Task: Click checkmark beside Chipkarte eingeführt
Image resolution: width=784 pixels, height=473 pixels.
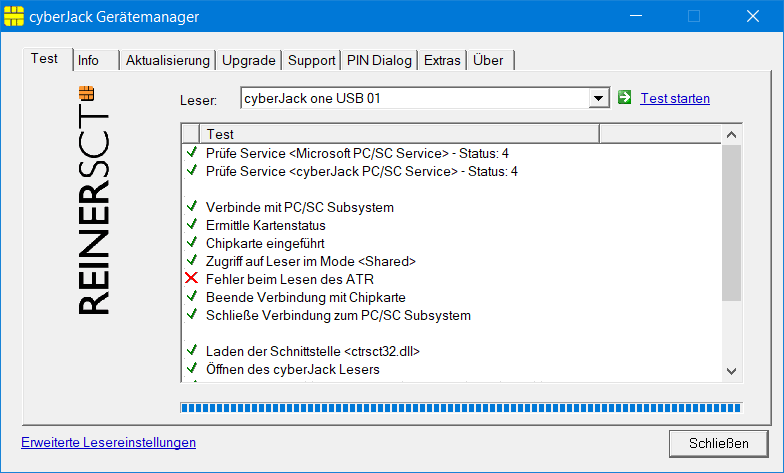Action: 192,242
